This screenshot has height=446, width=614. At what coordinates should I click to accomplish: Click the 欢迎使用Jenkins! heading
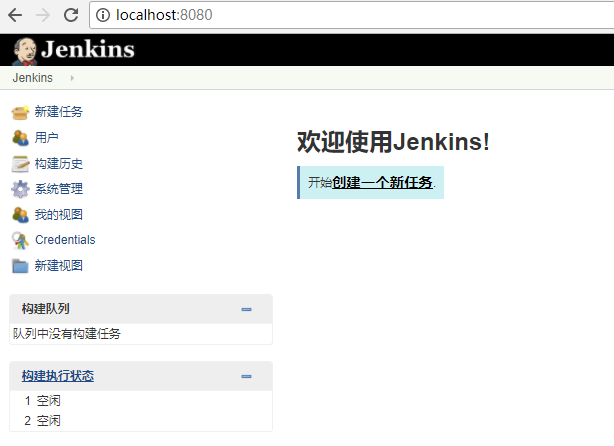tap(393, 142)
